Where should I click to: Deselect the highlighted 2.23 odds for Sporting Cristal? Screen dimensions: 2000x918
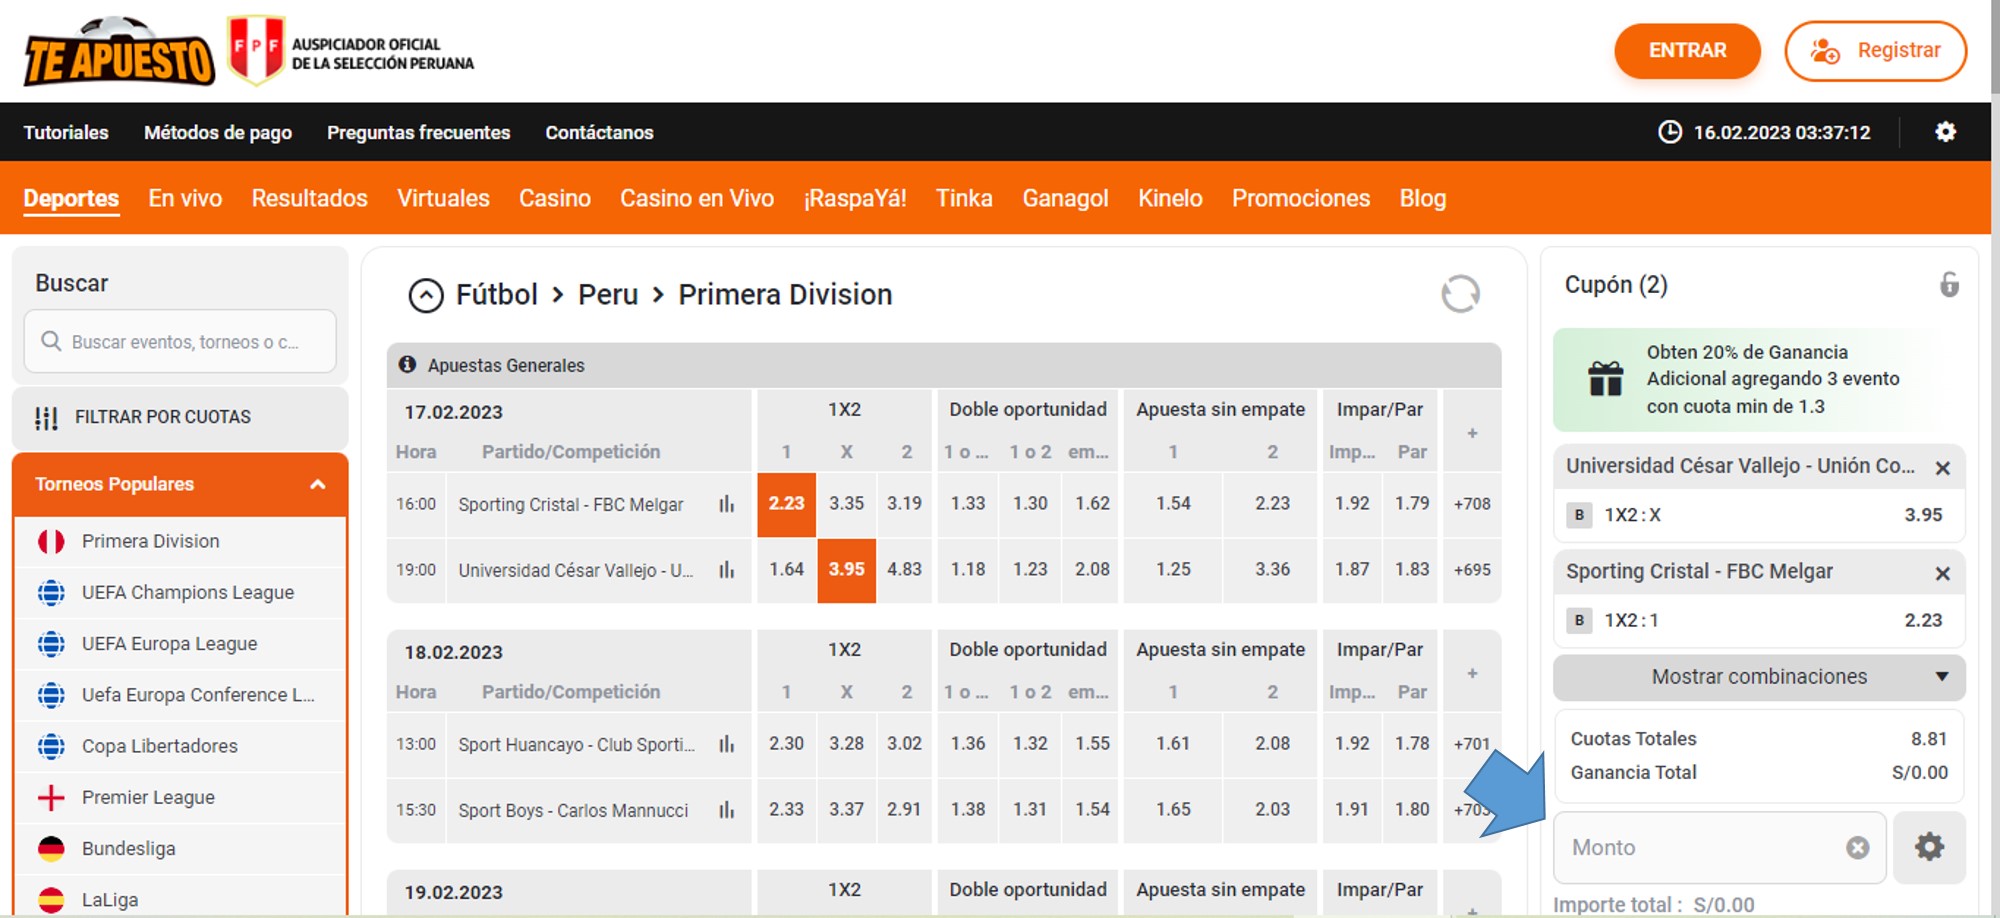[787, 504]
